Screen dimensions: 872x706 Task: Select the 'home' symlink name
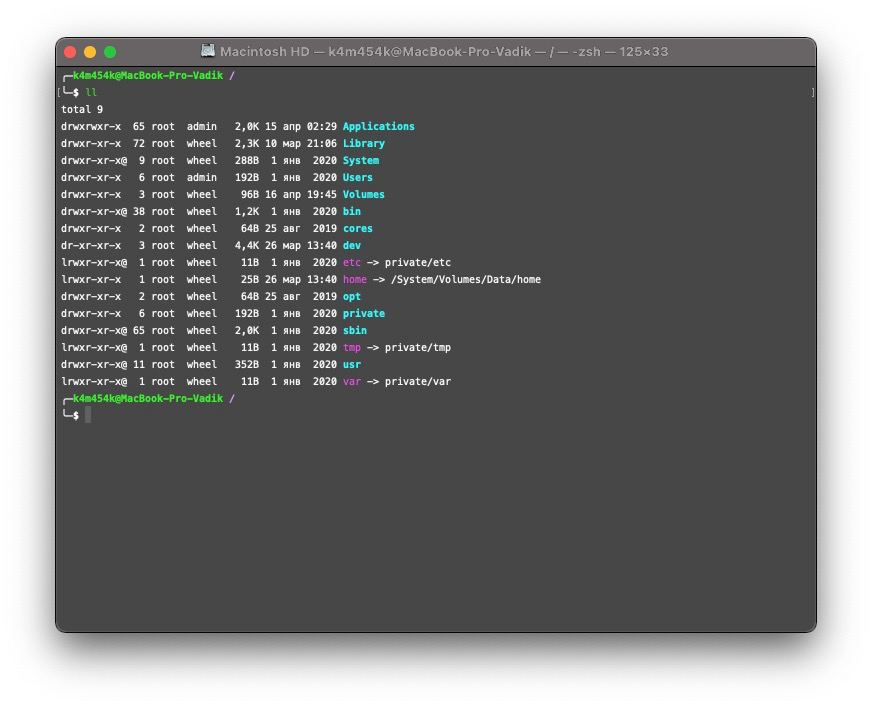(x=355, y=280)
